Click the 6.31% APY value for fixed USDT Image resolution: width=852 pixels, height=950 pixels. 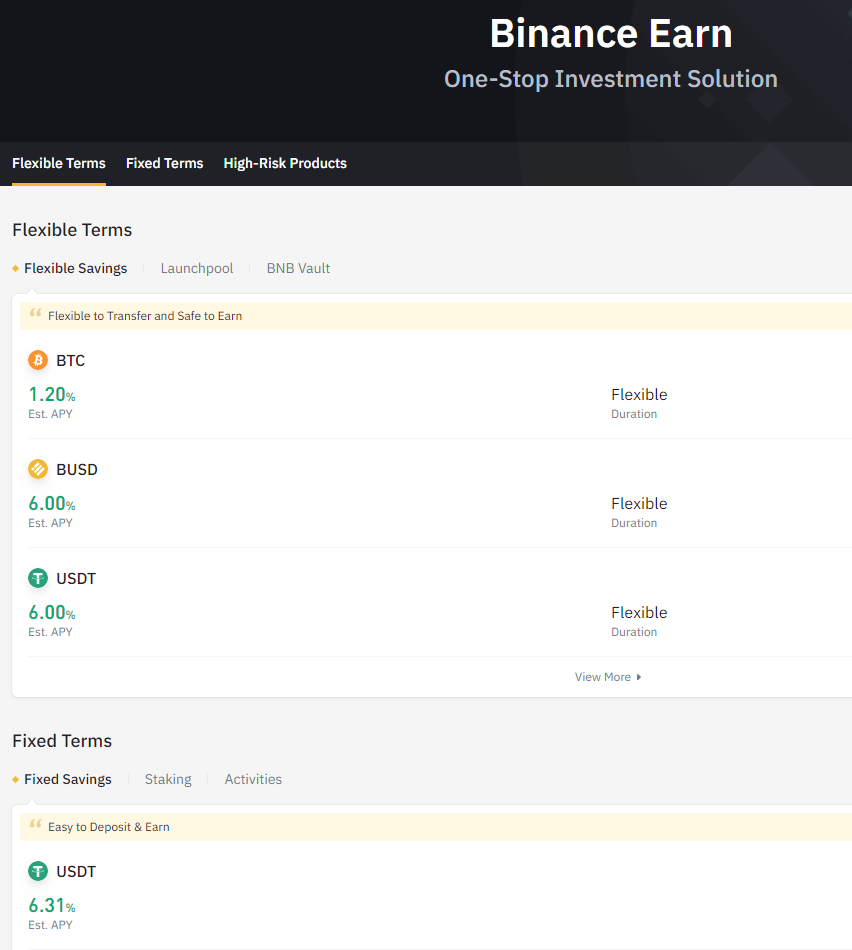[x=52, y=905]
